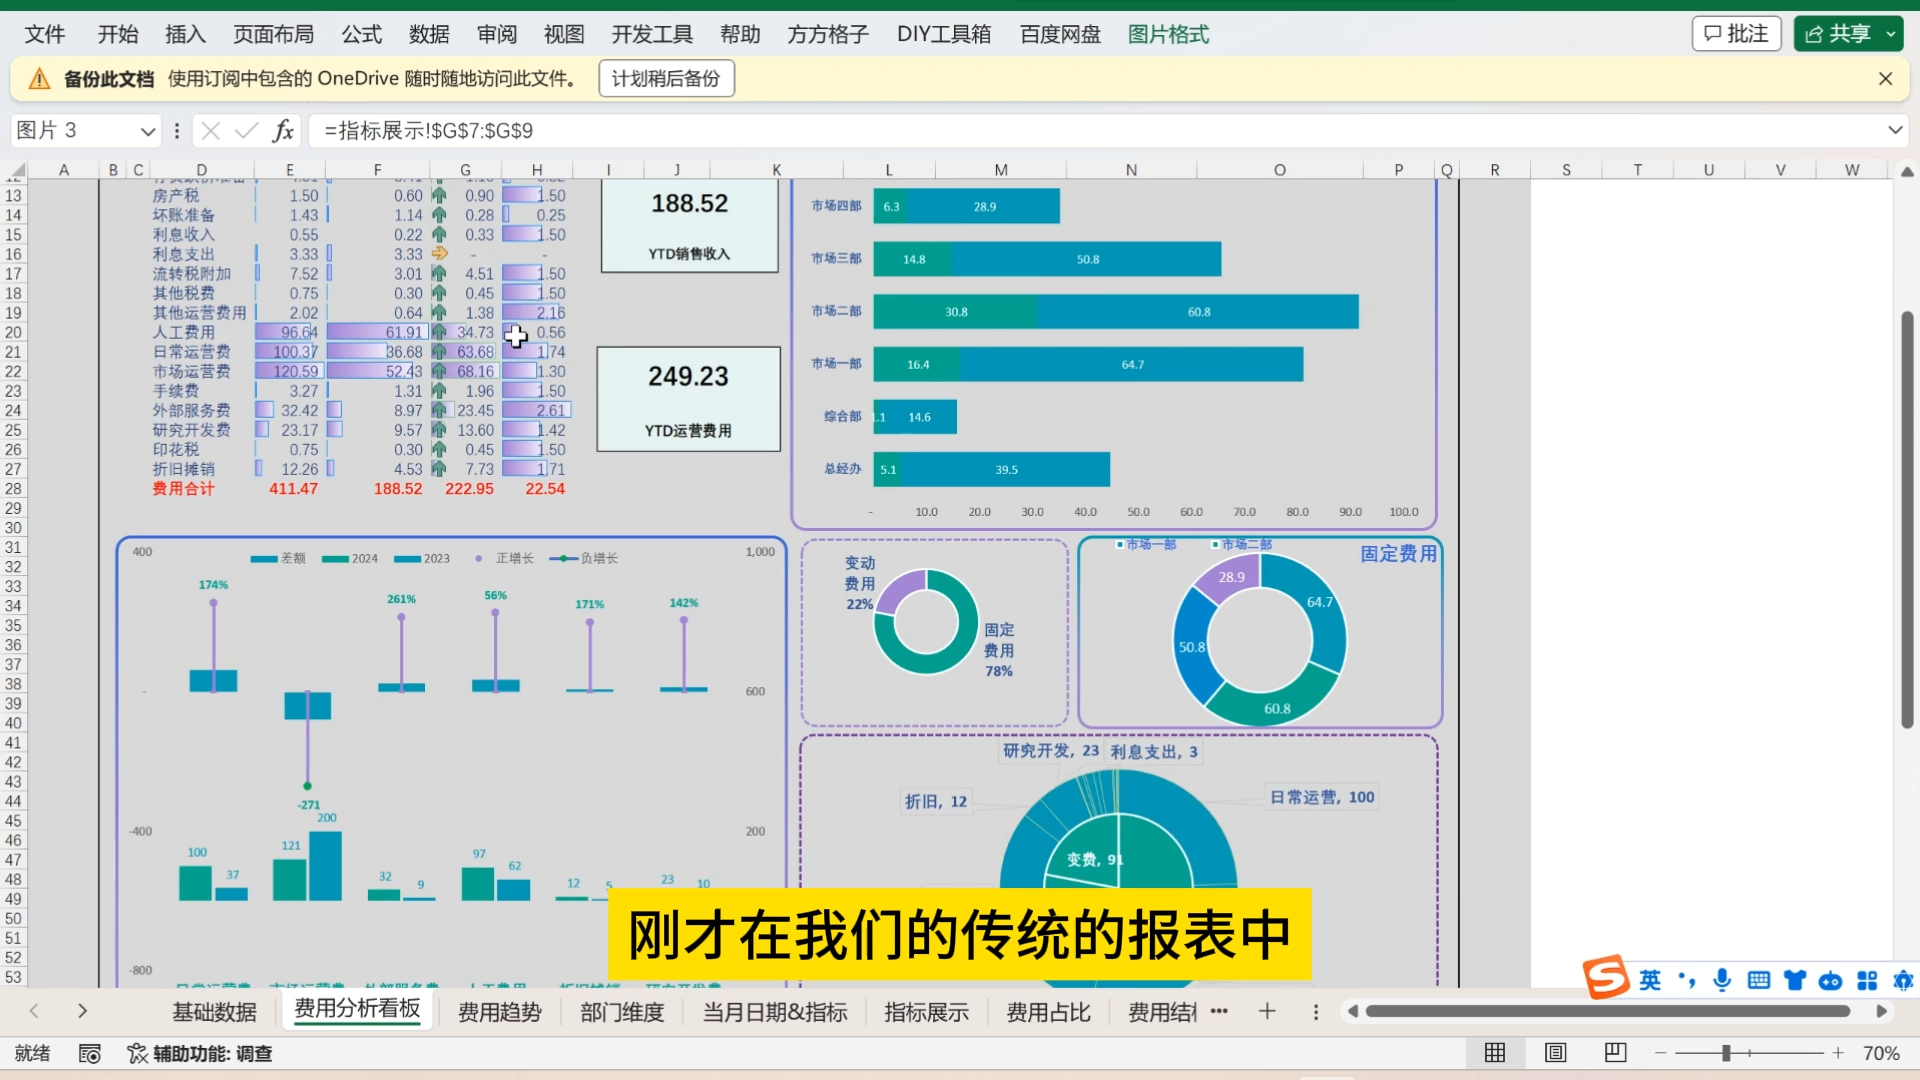Image resolution: width=1920 pixels, height=1080 pixels.
Task: Open the 百度网盘 ribbon tab
Action: pos(1060,34)
